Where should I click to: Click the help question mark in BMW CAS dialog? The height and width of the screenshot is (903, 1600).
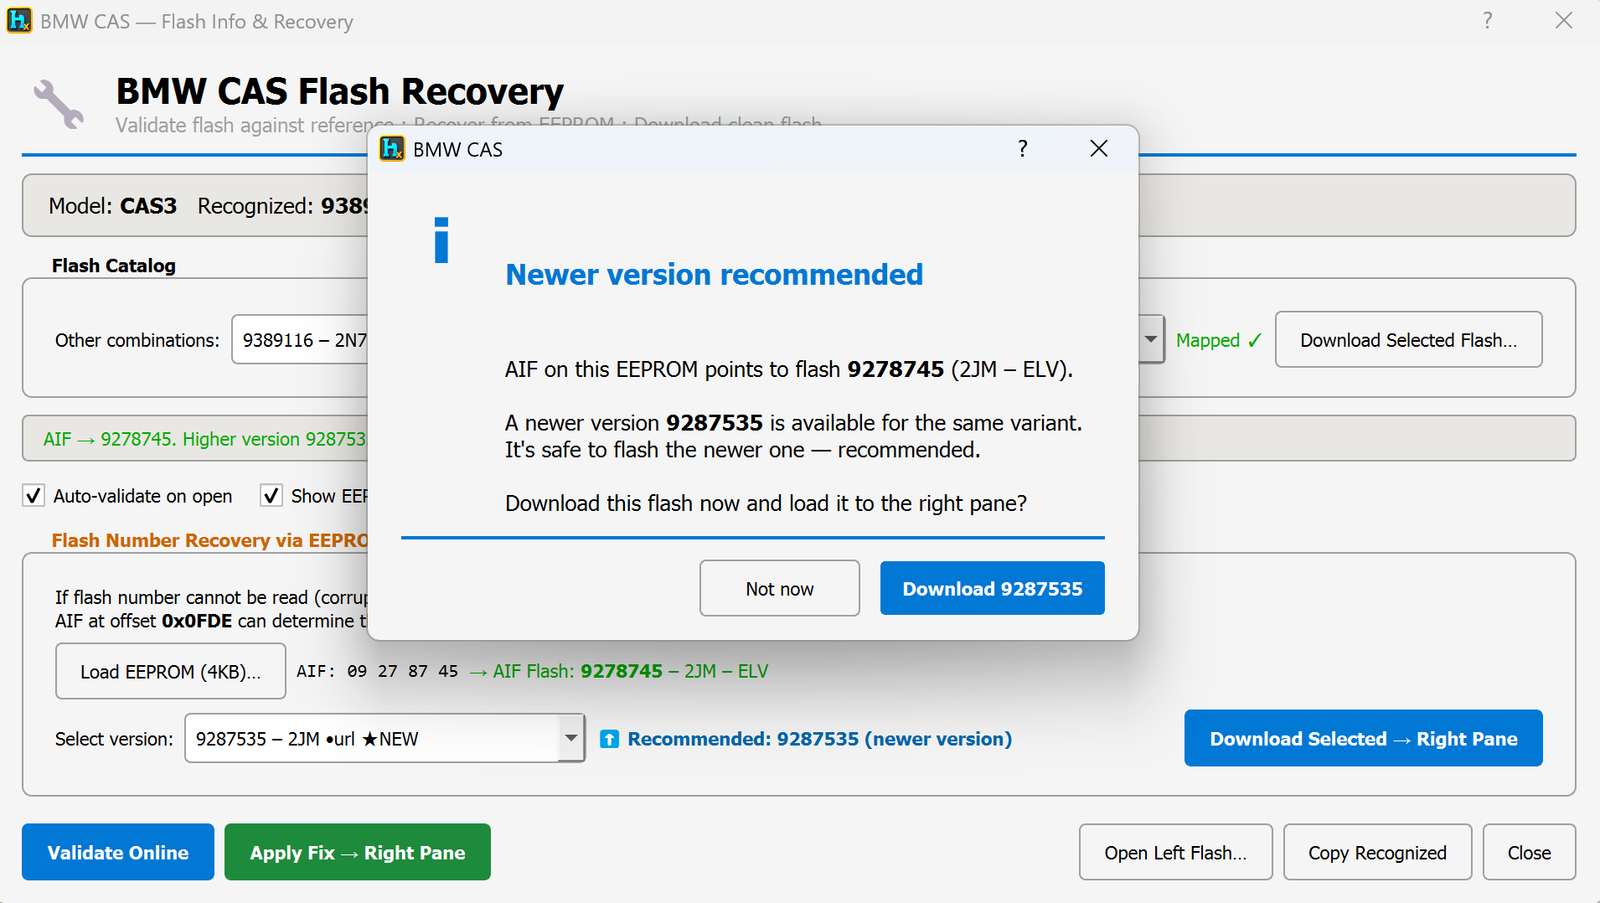[x=1022, y=149]
